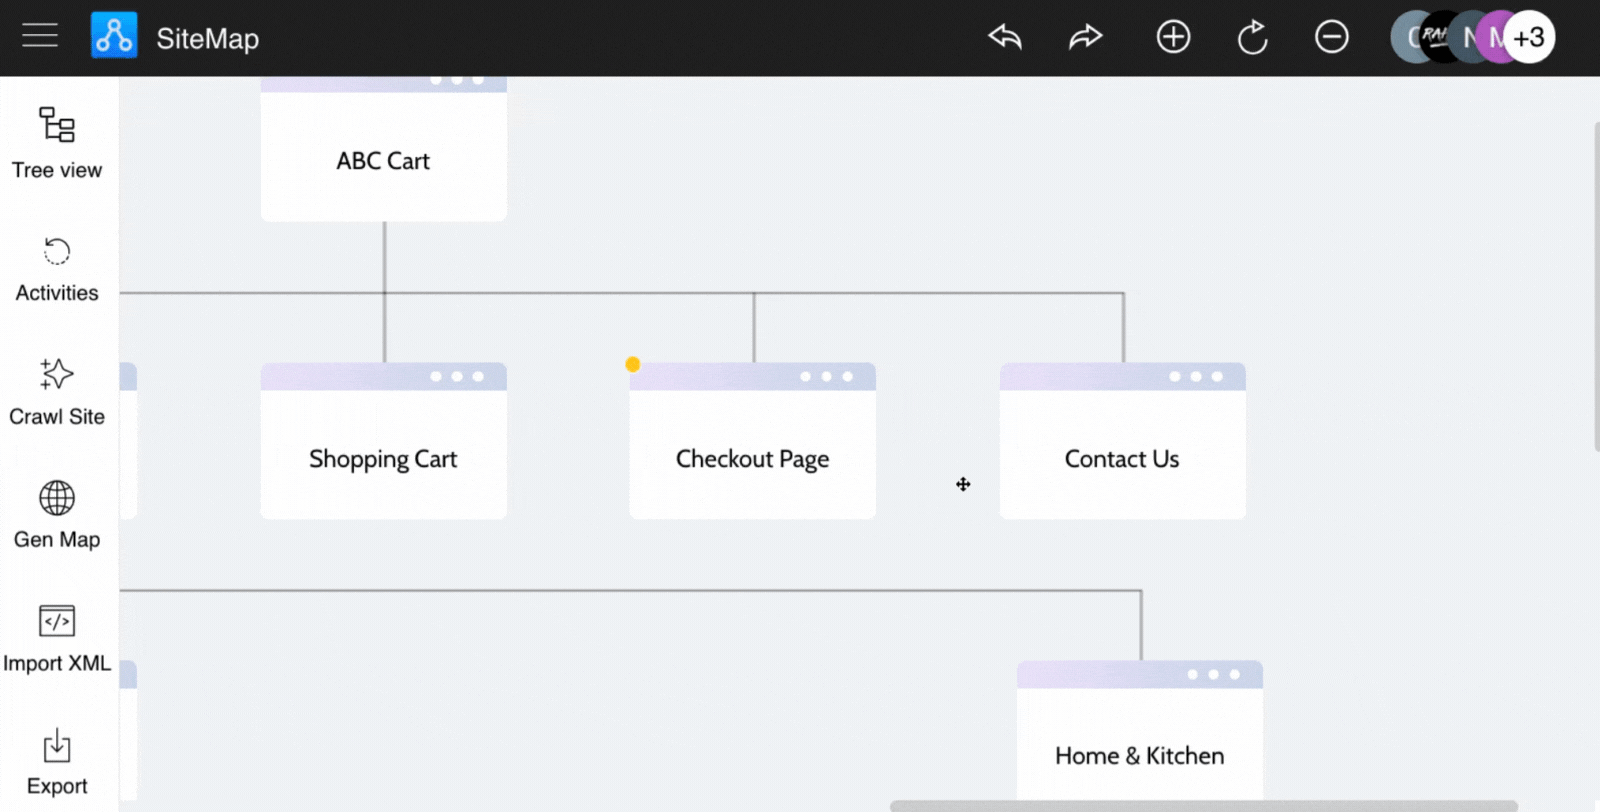
Task: Click the black RAI collaborator avatar
Action: [1438, 38]
